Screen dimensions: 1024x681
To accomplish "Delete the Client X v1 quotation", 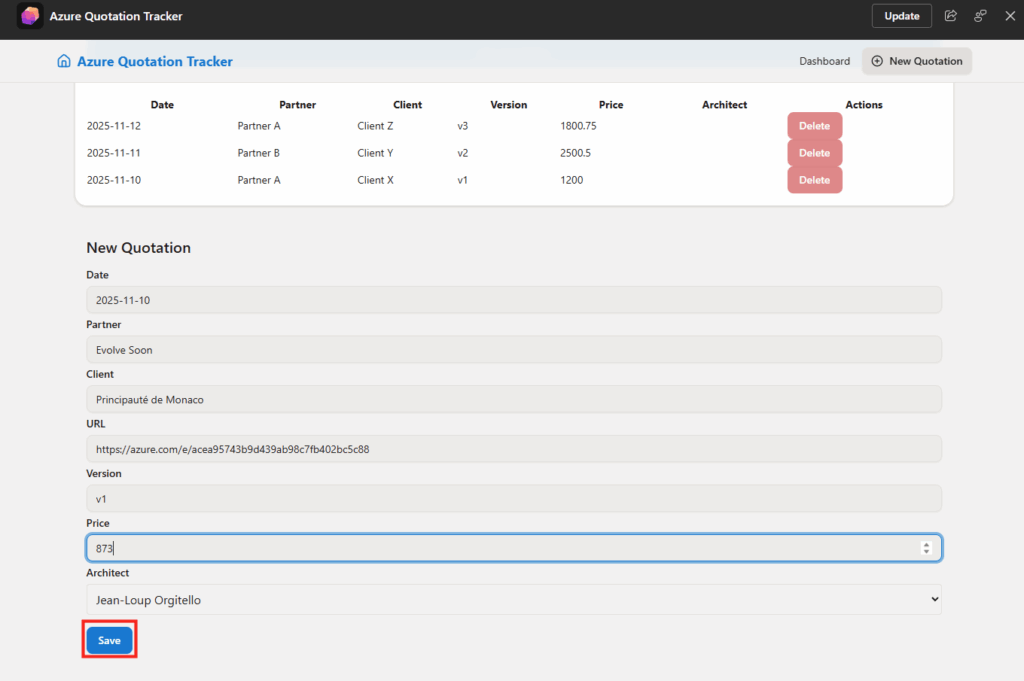I will tap(814, 180).
